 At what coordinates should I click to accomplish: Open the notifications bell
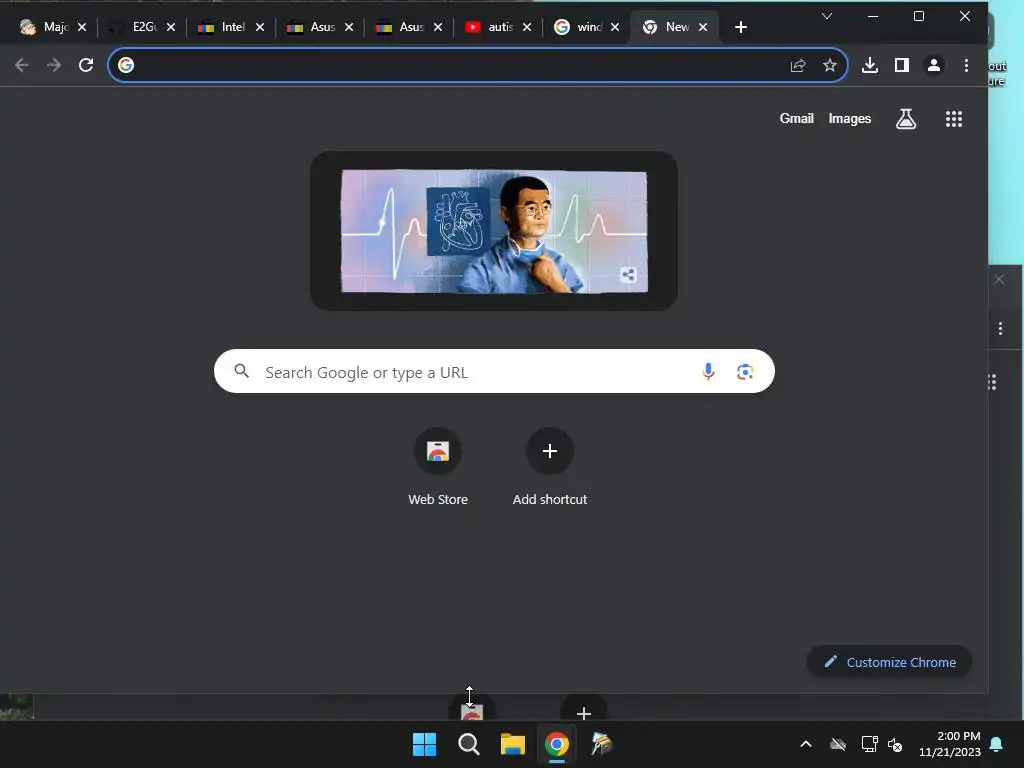[997, 744]
